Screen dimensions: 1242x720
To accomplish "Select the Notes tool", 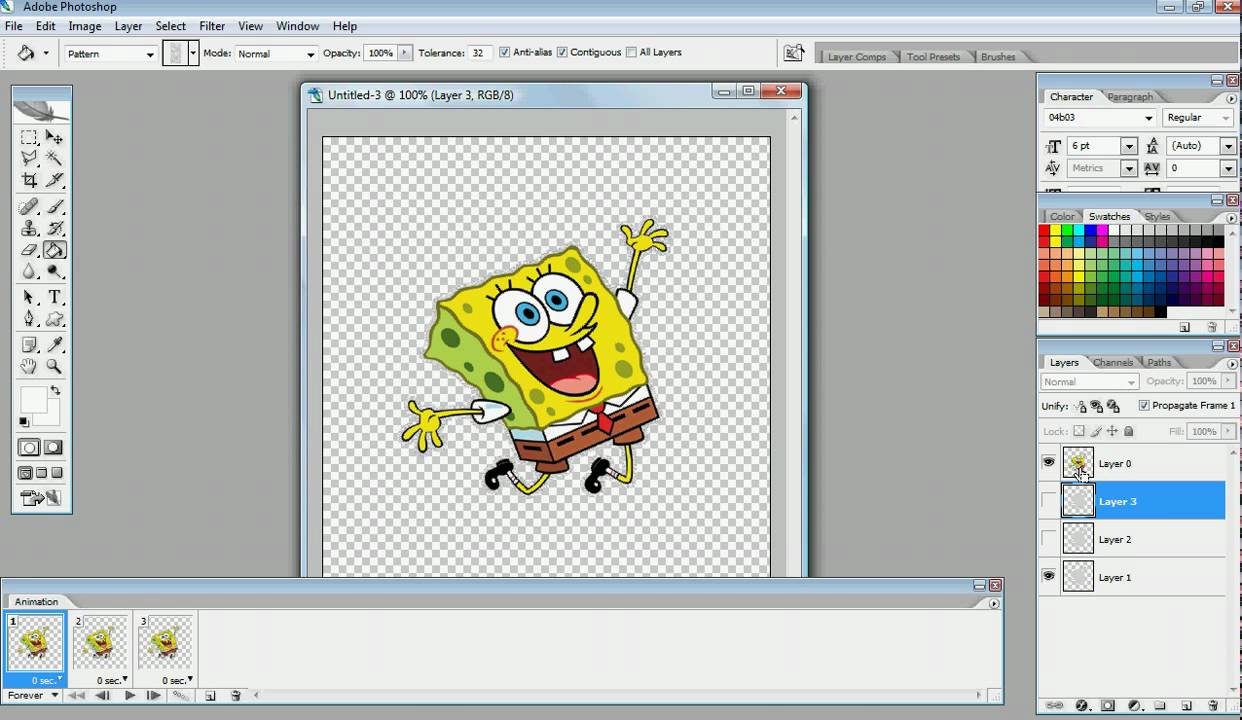I will point(29,345).
